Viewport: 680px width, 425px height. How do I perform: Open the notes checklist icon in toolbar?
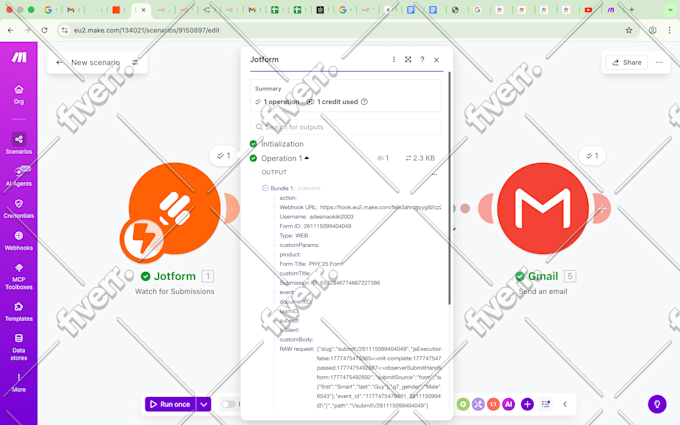pyautogui.click(x=546, y=404)
